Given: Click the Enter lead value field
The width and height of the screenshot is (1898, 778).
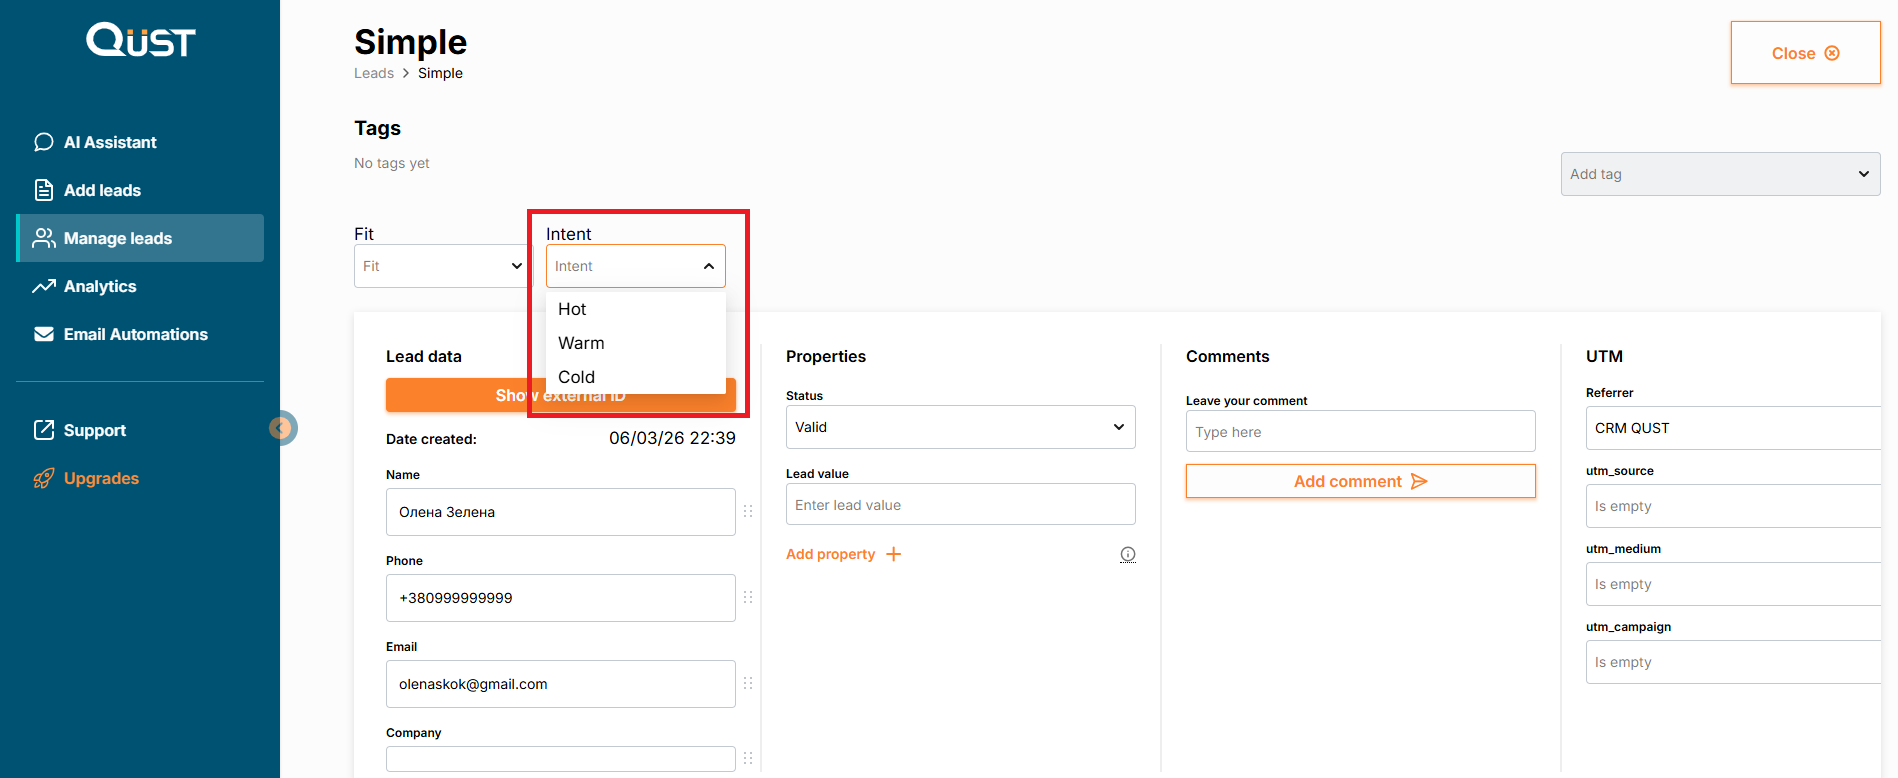Looking at the screenshot, I should (959, 505).
